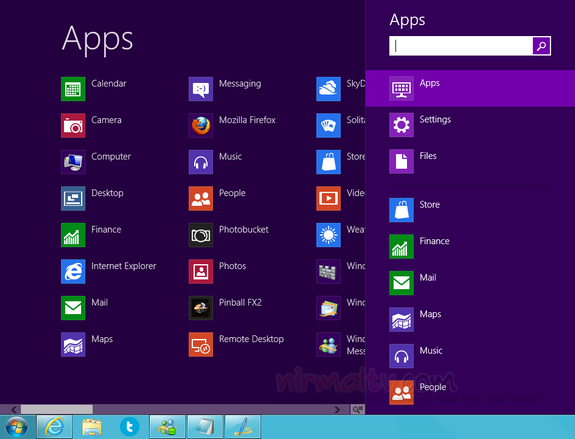Search within Maps in the search pane

[x=470, y=319]
